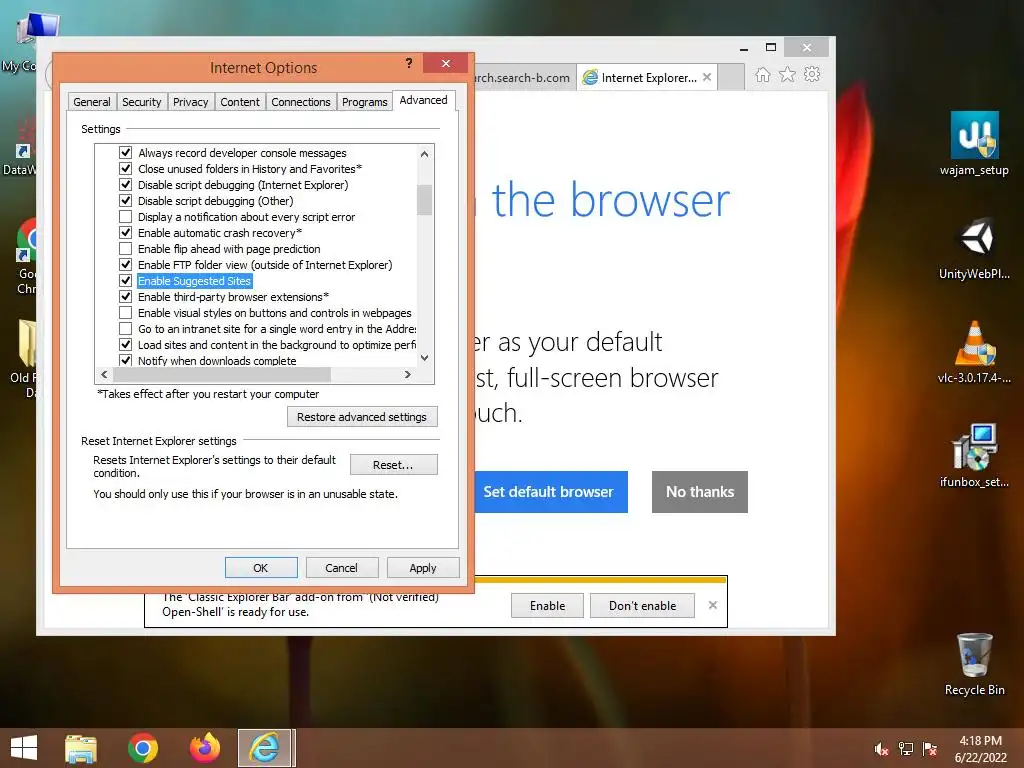Click the settings list scroll down arrow
1024x768 pixels.
(x=424, y=358)
